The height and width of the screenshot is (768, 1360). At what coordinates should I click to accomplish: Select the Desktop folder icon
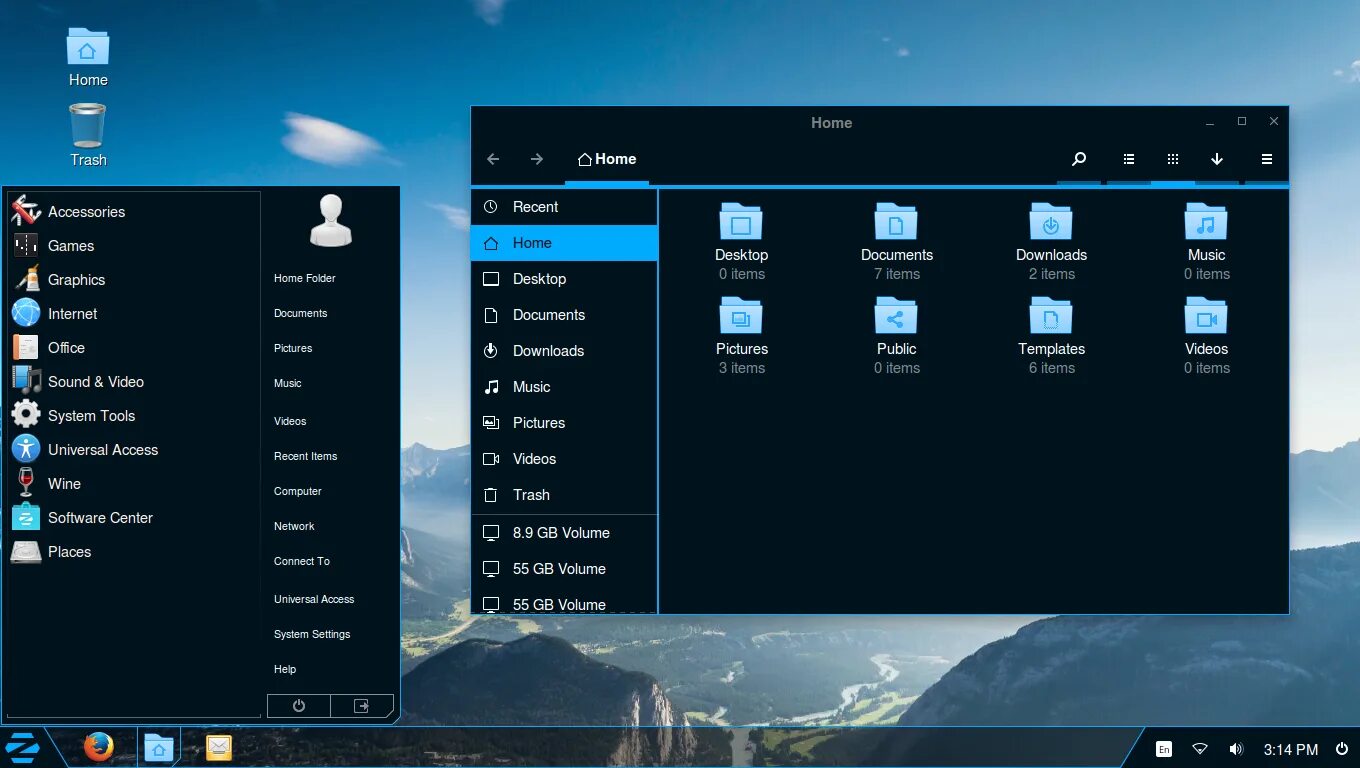(x=741, y=222)
